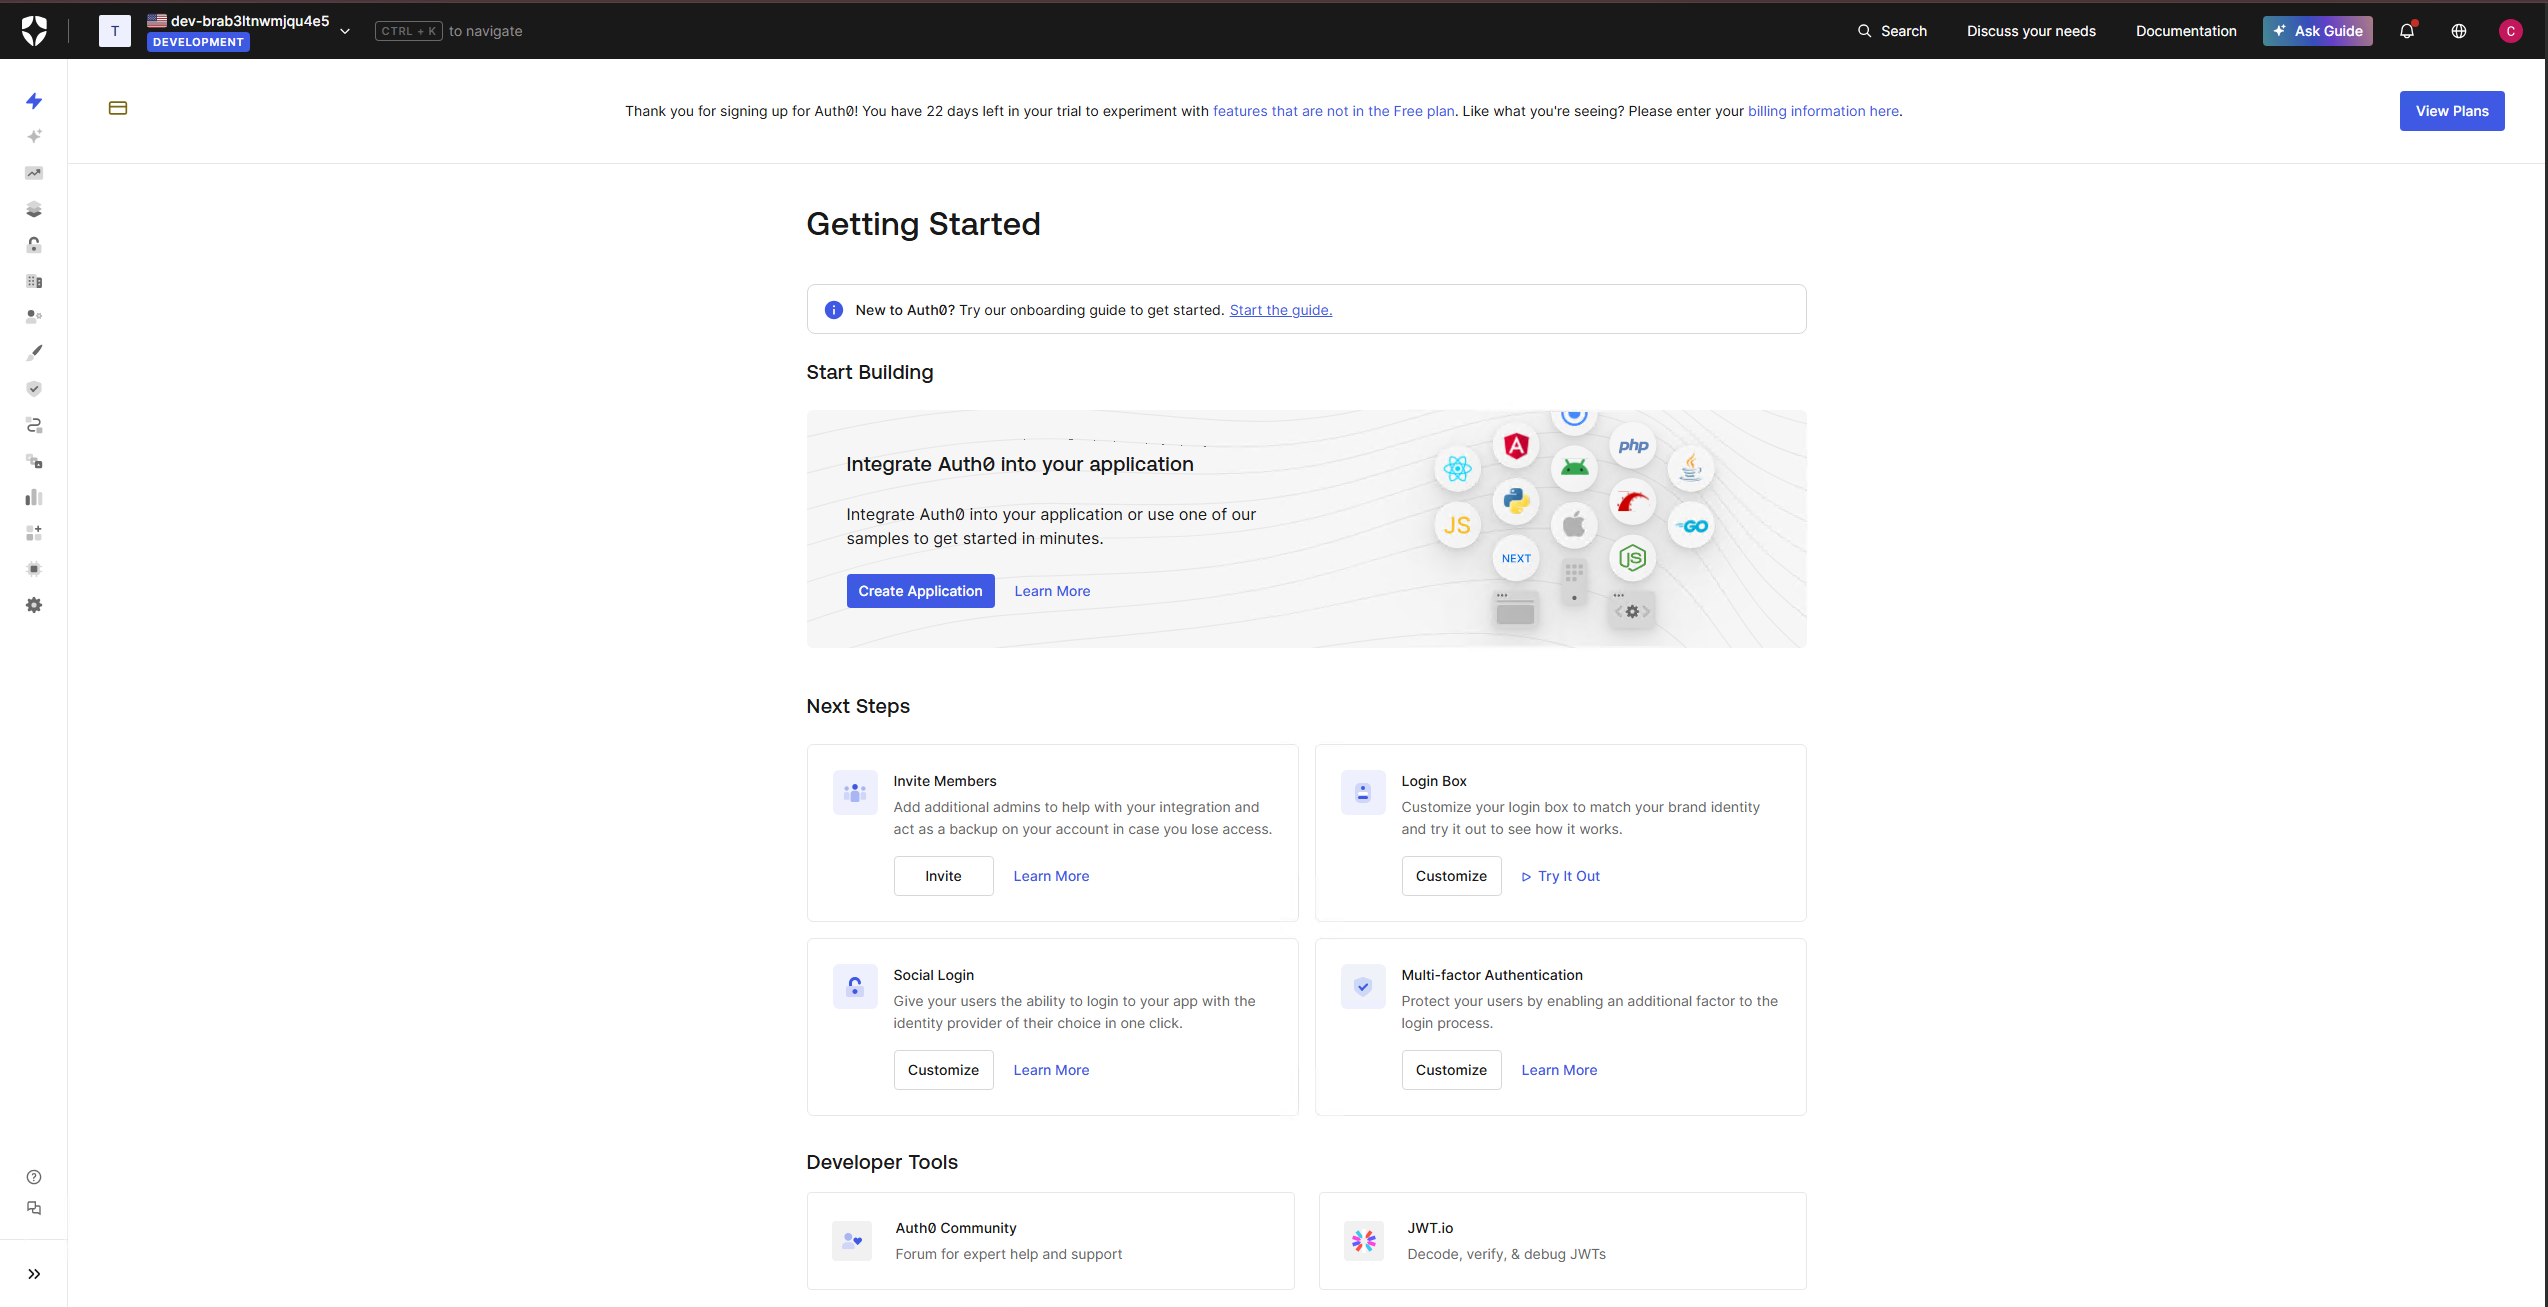Click the Start the guide link
2548x1307 pixels.
pos(1281,310)
